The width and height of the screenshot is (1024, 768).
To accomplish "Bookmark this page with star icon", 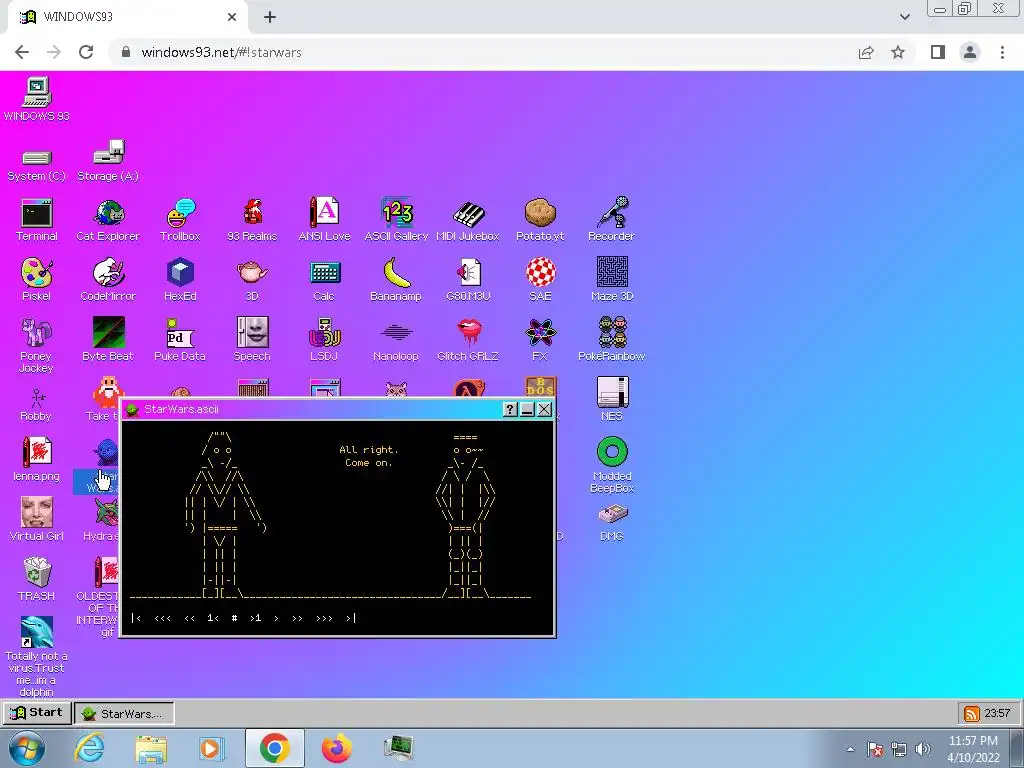I will tap(898, 52).
